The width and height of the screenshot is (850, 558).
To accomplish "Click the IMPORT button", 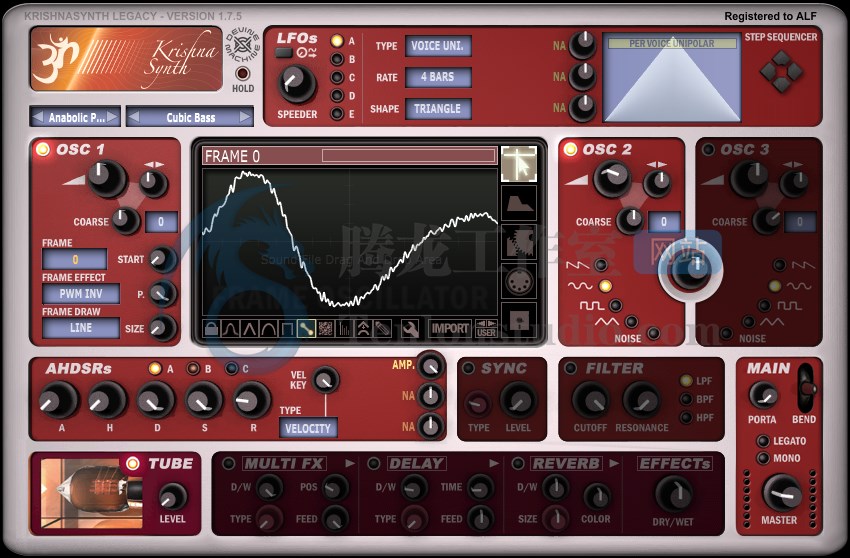I will [449, 329].
